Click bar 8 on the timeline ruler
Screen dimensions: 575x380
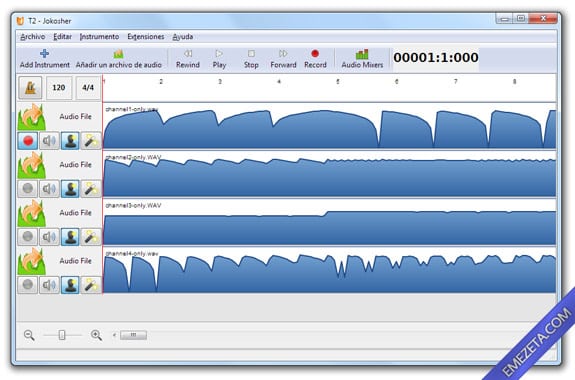click(x=514, y=81)
